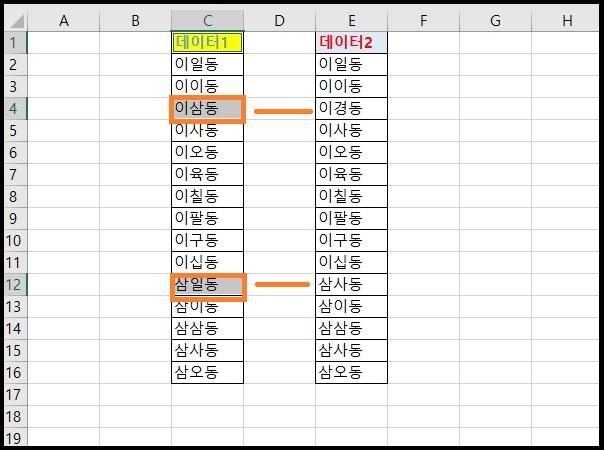Viewport: 604px width, 450px height.
Task: Select row 8 header
Action: click(x=15, y=196)
